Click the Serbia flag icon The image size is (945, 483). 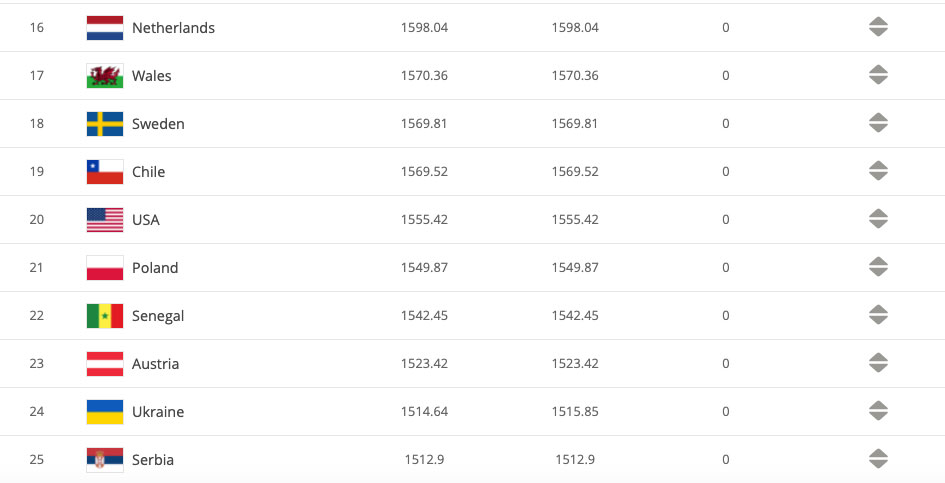coord(105,460)
